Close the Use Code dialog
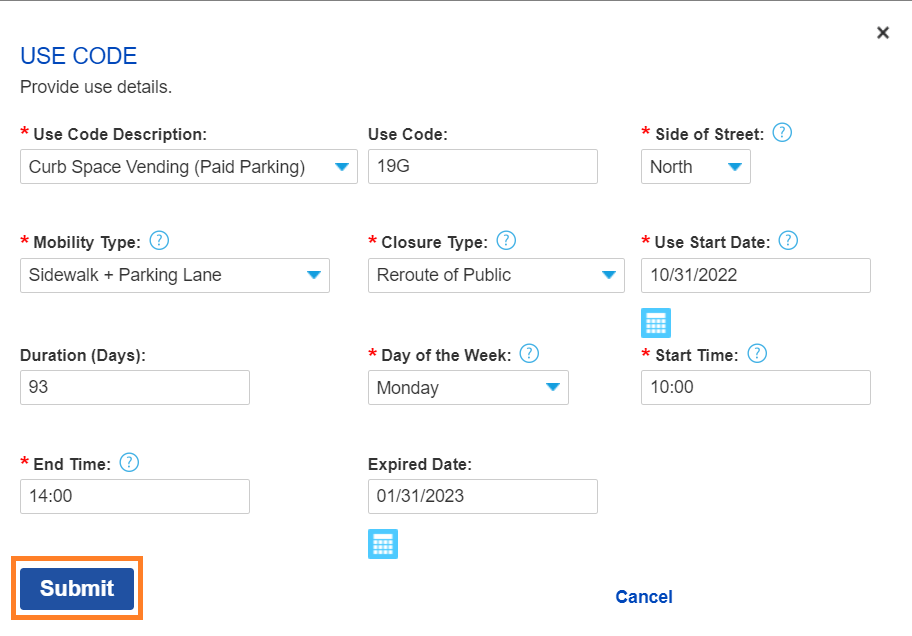 tap(883, 33)
